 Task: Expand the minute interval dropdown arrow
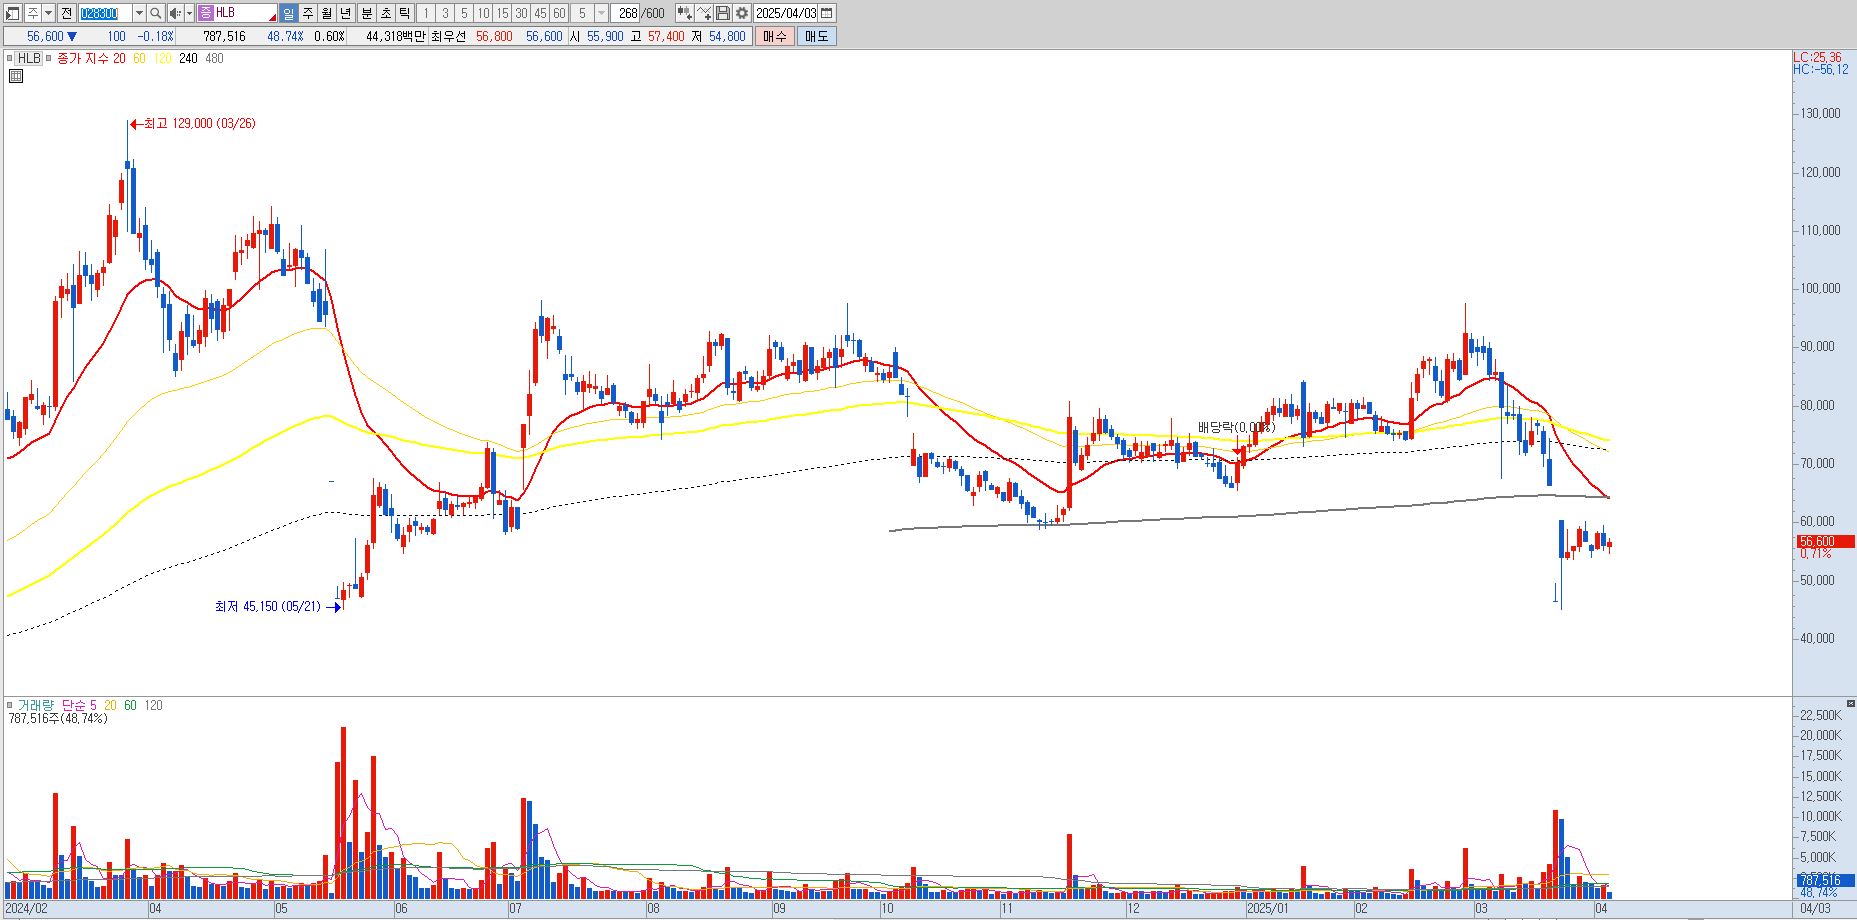pyautogui.click(x=601, y=13)
